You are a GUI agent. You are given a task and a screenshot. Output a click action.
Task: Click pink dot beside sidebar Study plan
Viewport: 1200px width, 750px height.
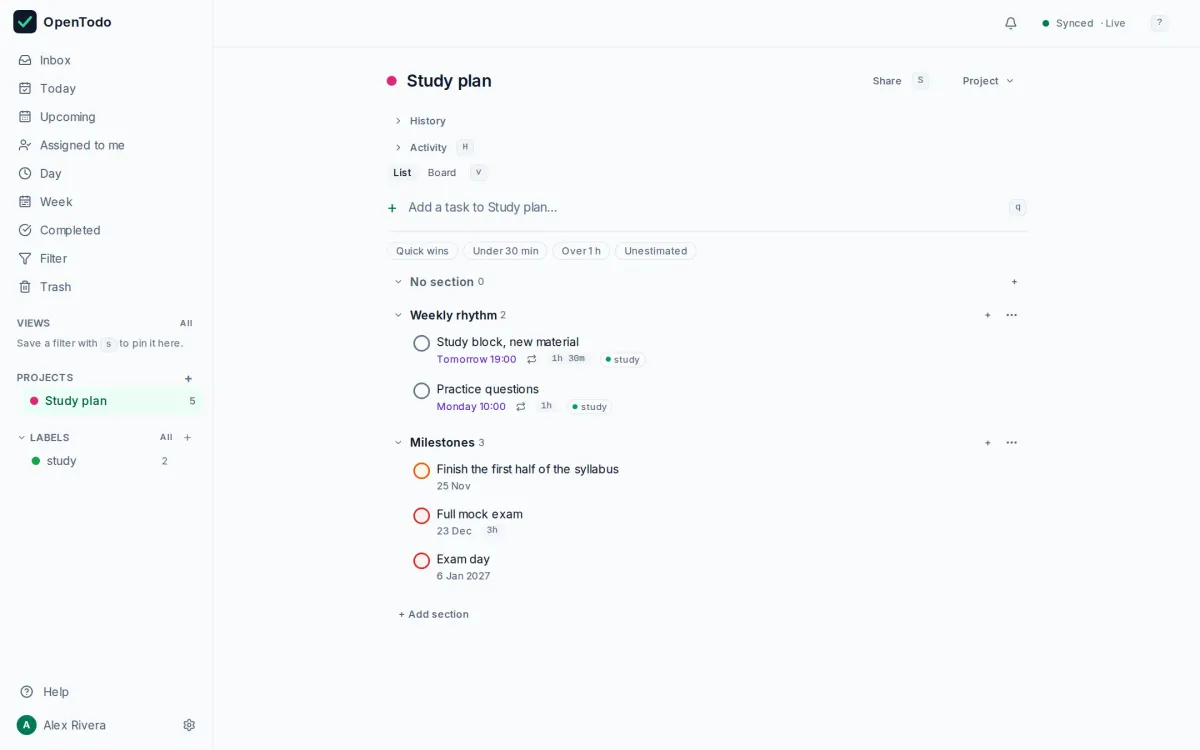(34, 401)
